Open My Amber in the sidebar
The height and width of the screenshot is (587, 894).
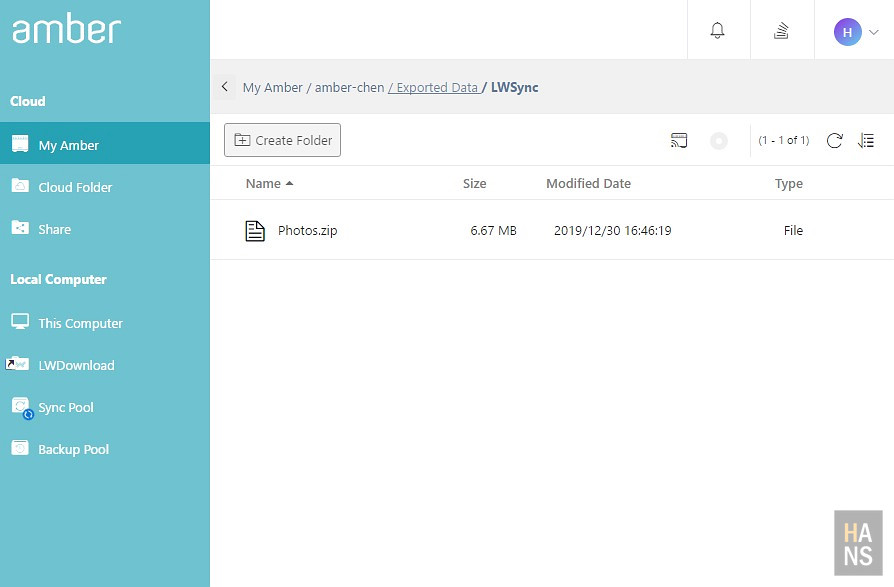point(105,143)
